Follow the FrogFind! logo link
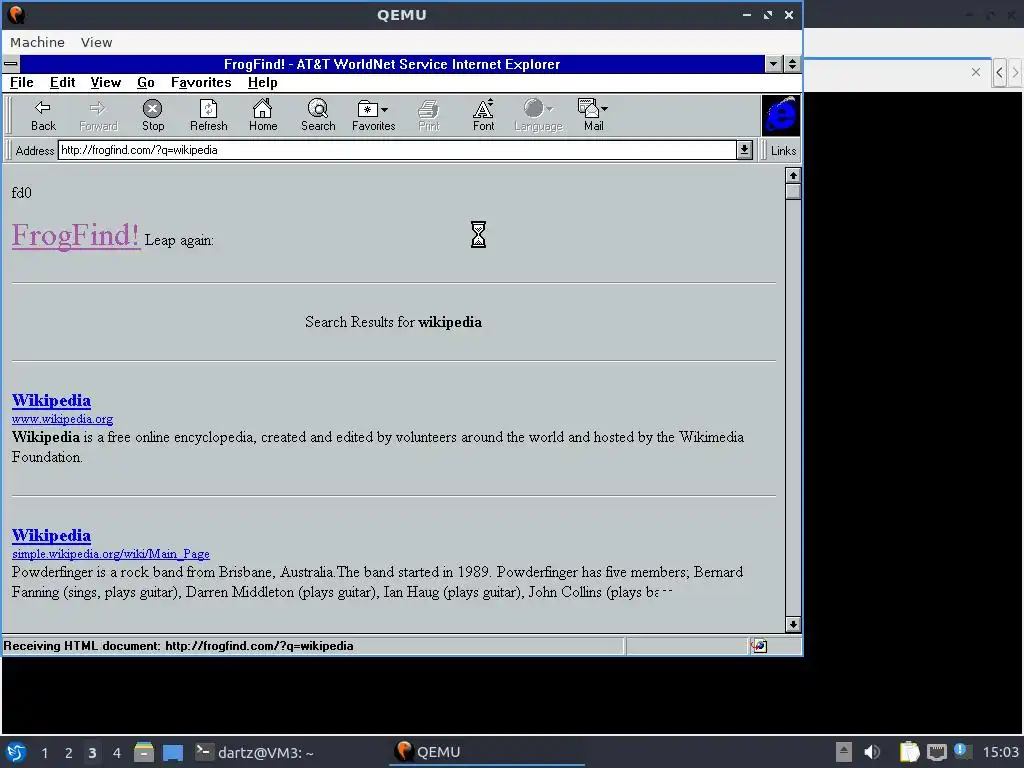The height and width of the screenshot is (768, 1024). point(76,235)
